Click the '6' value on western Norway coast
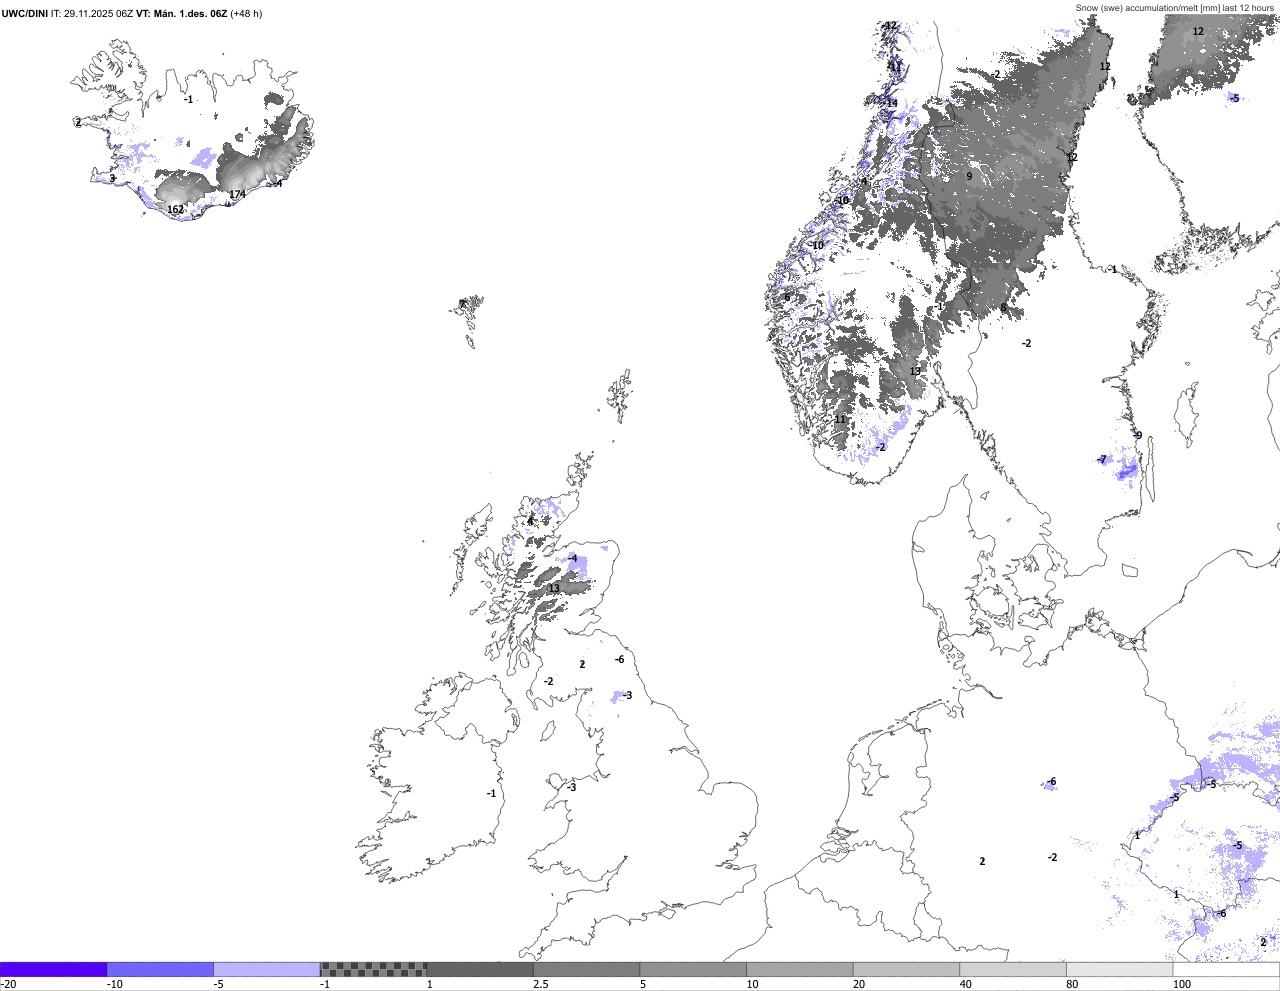This screenshot has width=1280, height=991. click(787, 297)
